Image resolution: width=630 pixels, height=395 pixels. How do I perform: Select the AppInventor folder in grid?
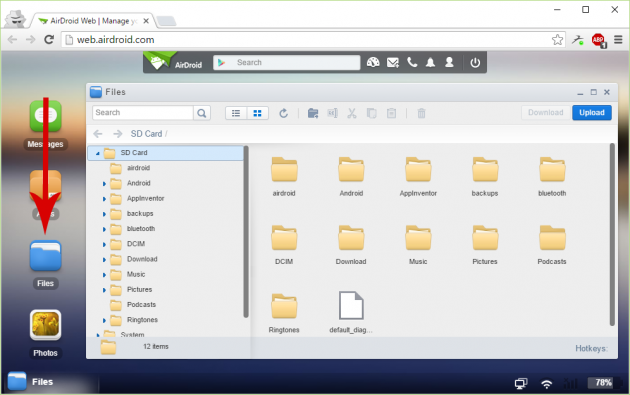coord(418,176)
